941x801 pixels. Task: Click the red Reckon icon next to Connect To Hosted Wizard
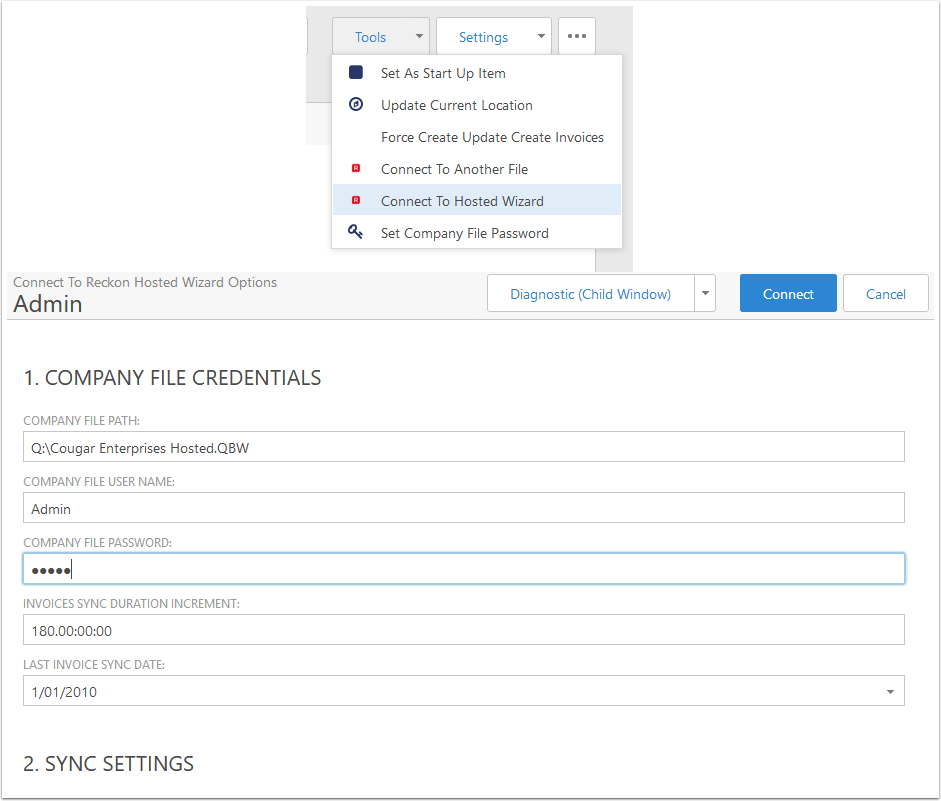click(x=356, y=200)
